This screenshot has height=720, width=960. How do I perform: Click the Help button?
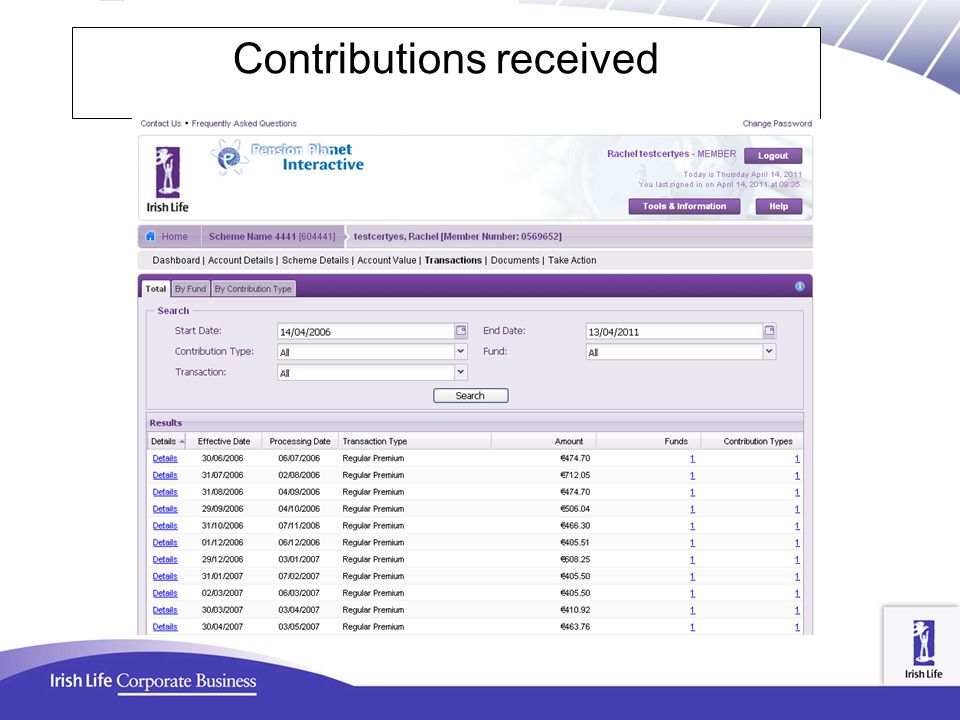coord(778,206)
